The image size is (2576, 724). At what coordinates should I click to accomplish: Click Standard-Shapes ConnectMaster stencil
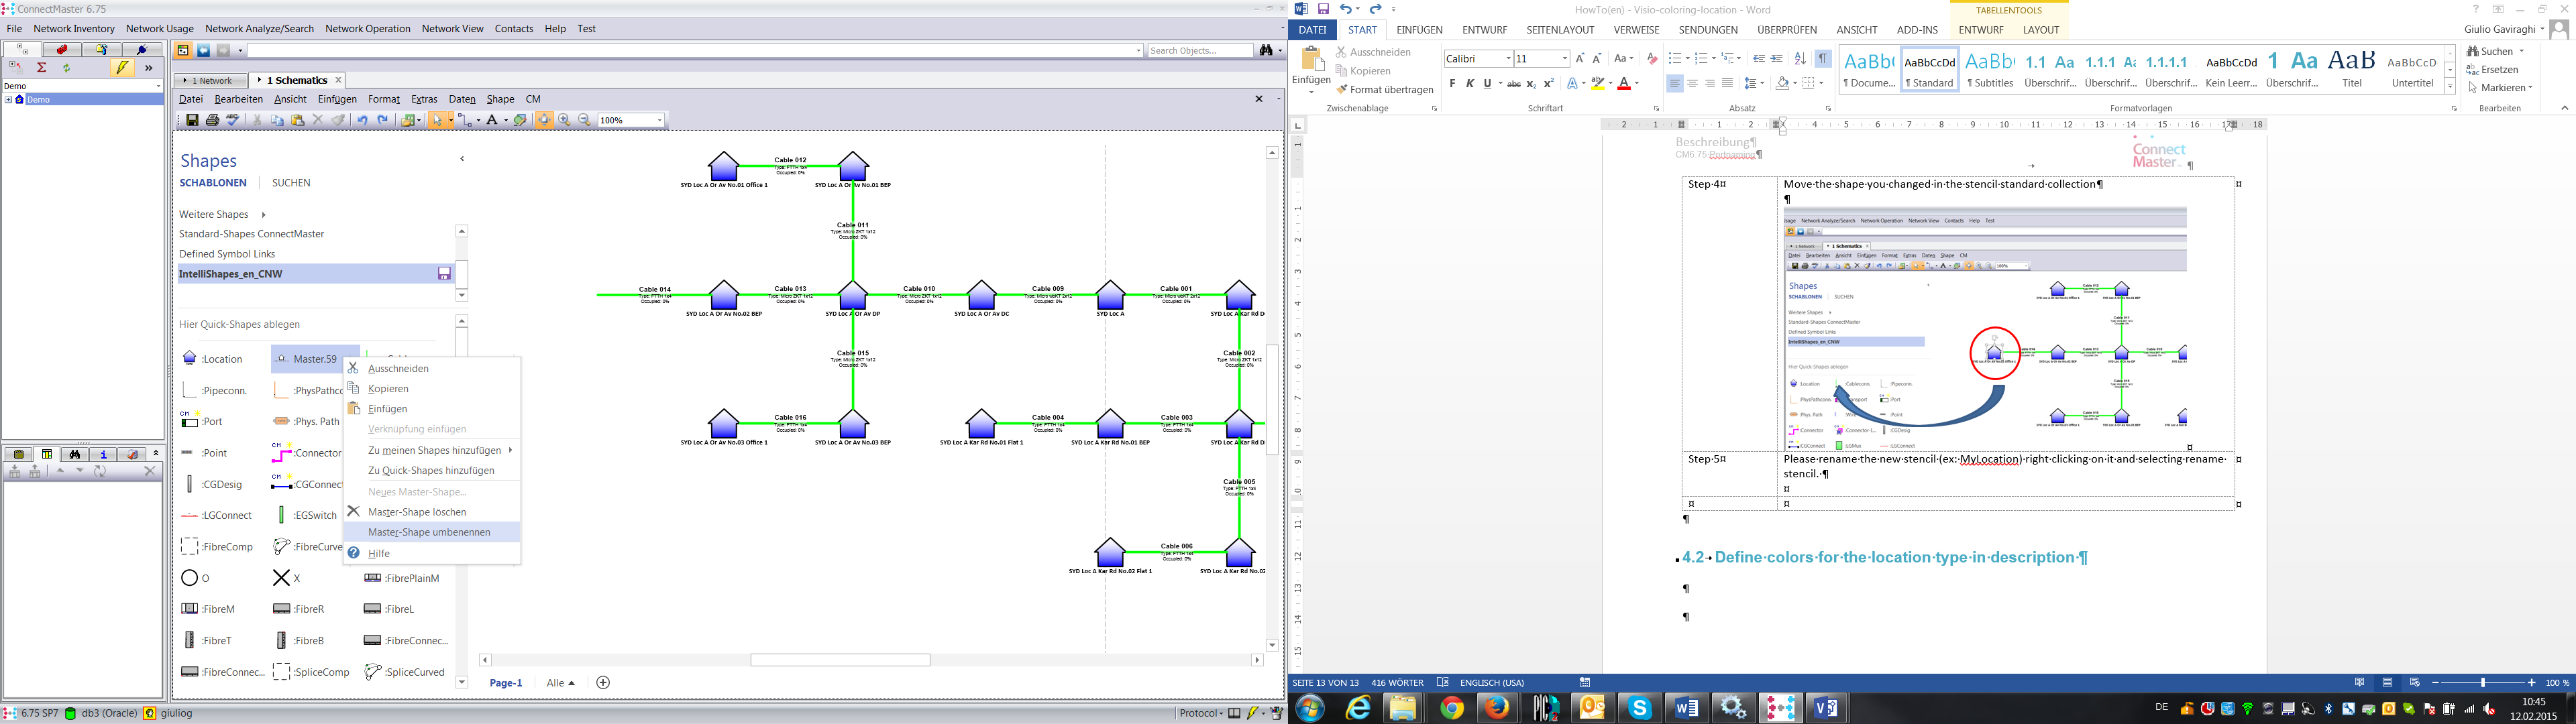click(x=252, y=234)
